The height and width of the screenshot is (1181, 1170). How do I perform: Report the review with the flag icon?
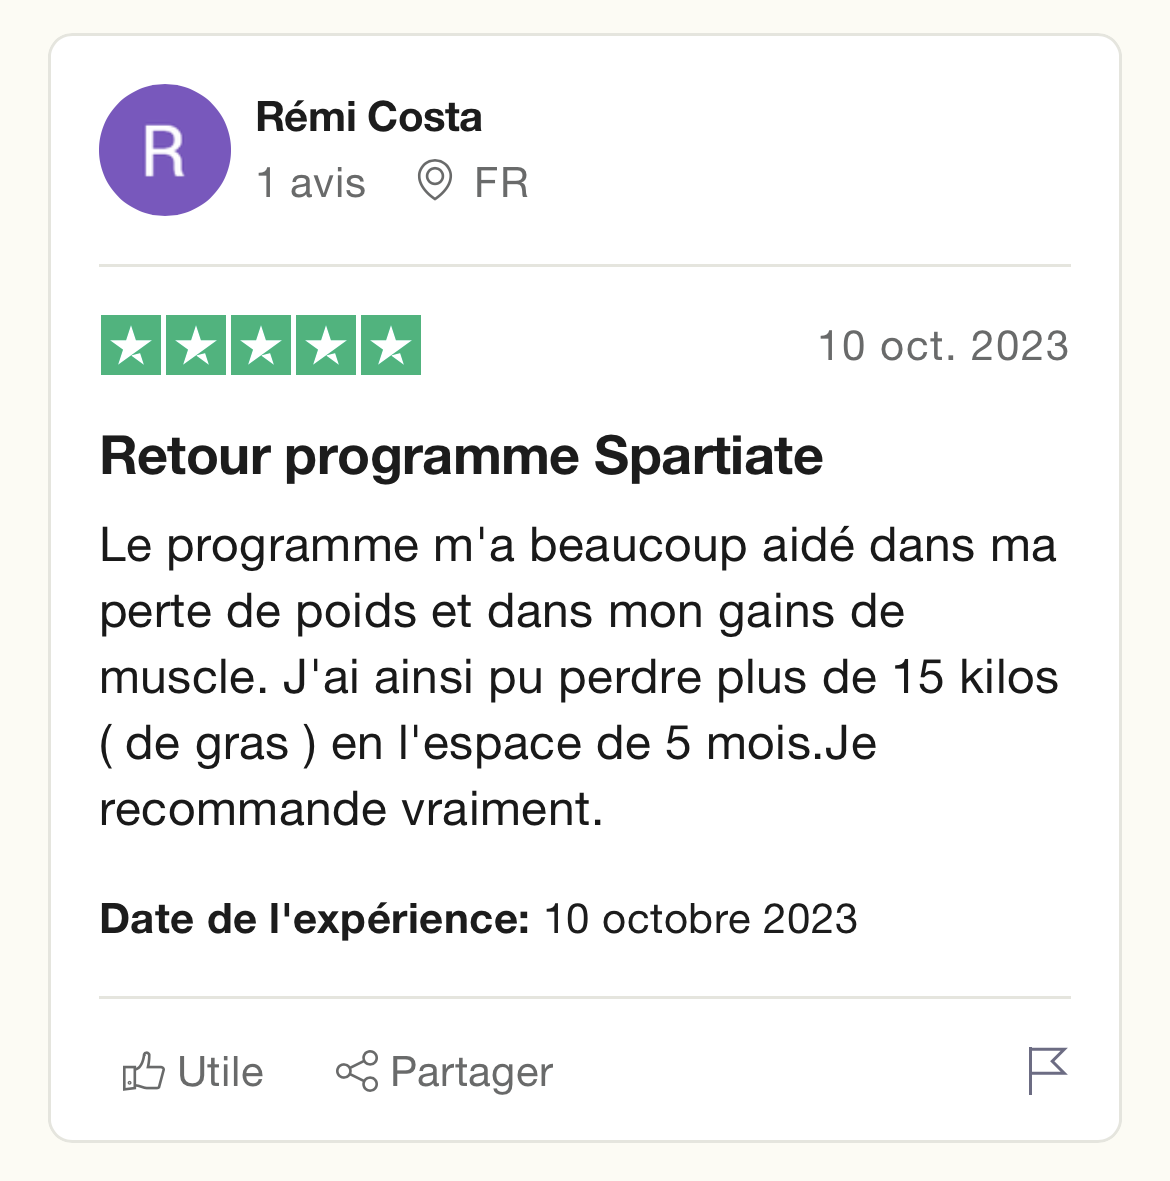[1048, 1071]
